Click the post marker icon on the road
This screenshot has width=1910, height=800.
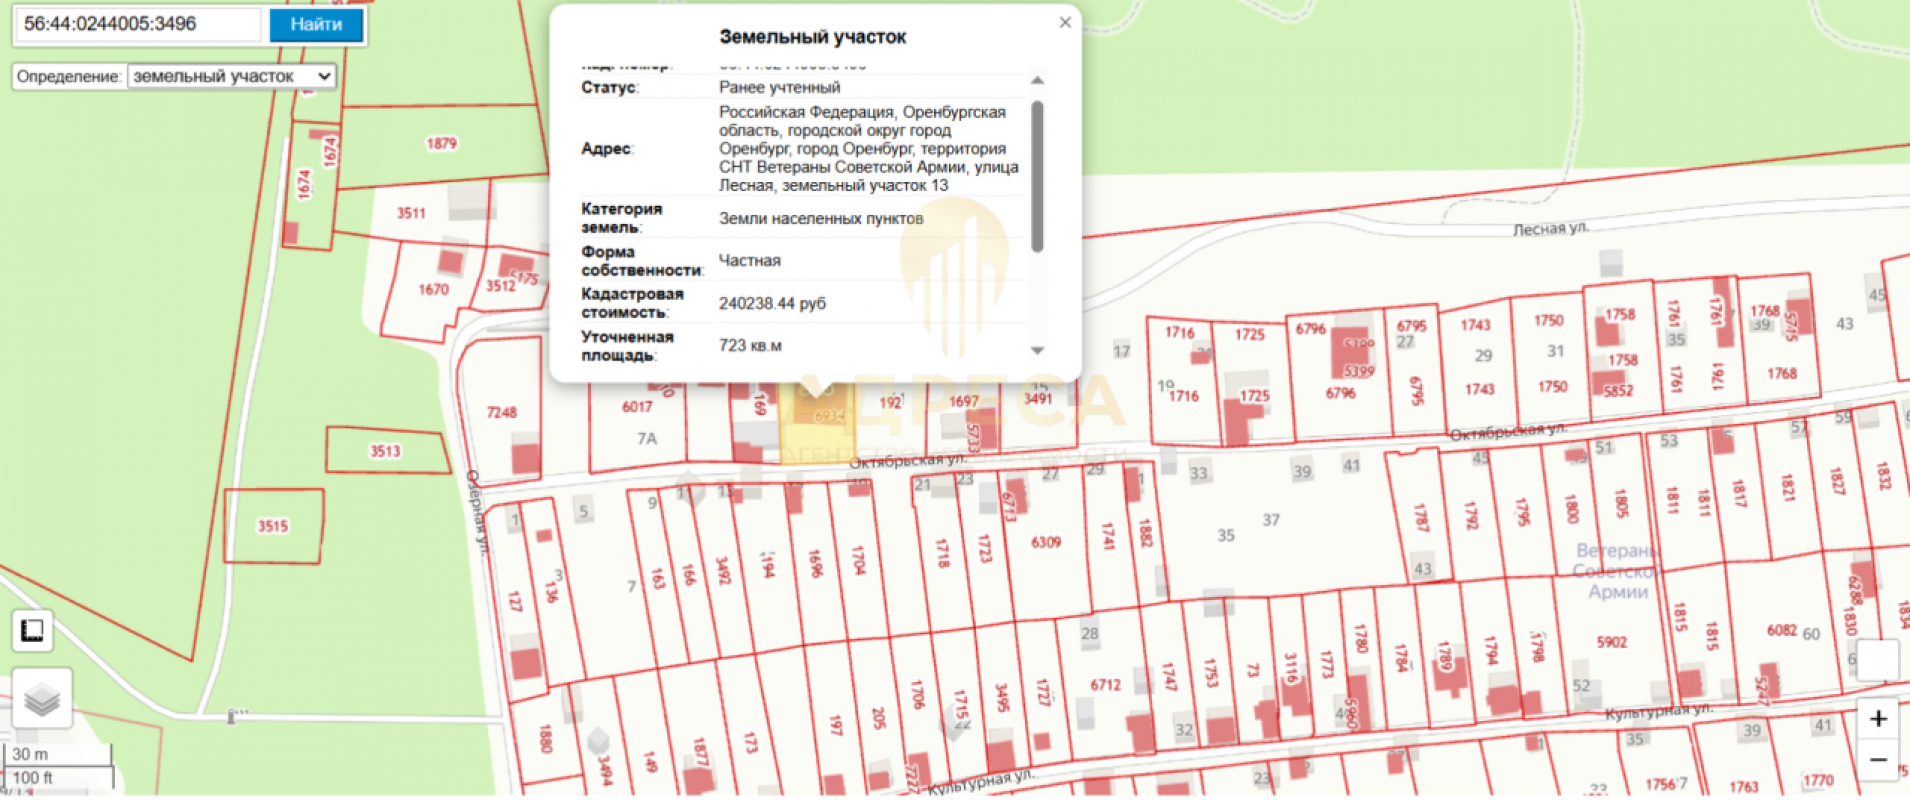click(231, 716)
